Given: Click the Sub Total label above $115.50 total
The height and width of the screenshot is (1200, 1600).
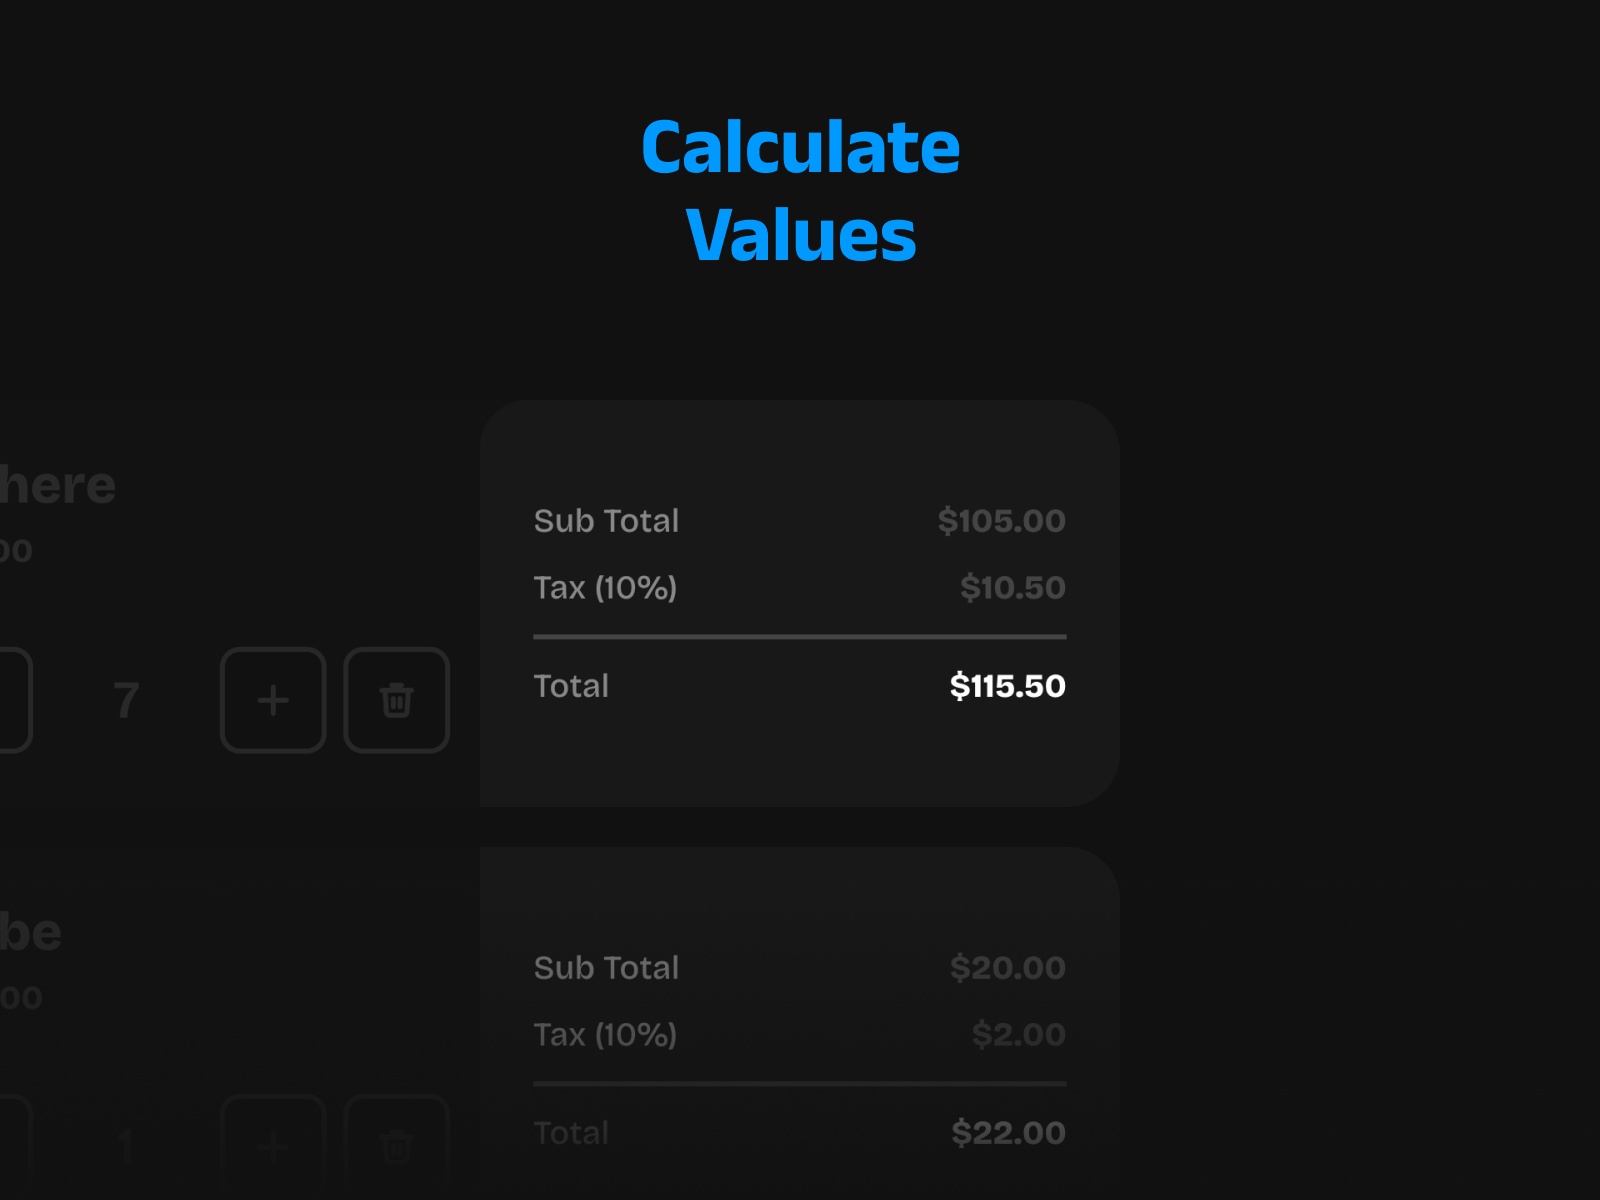Looking at the screenshot, I should (x=606, y=521).
